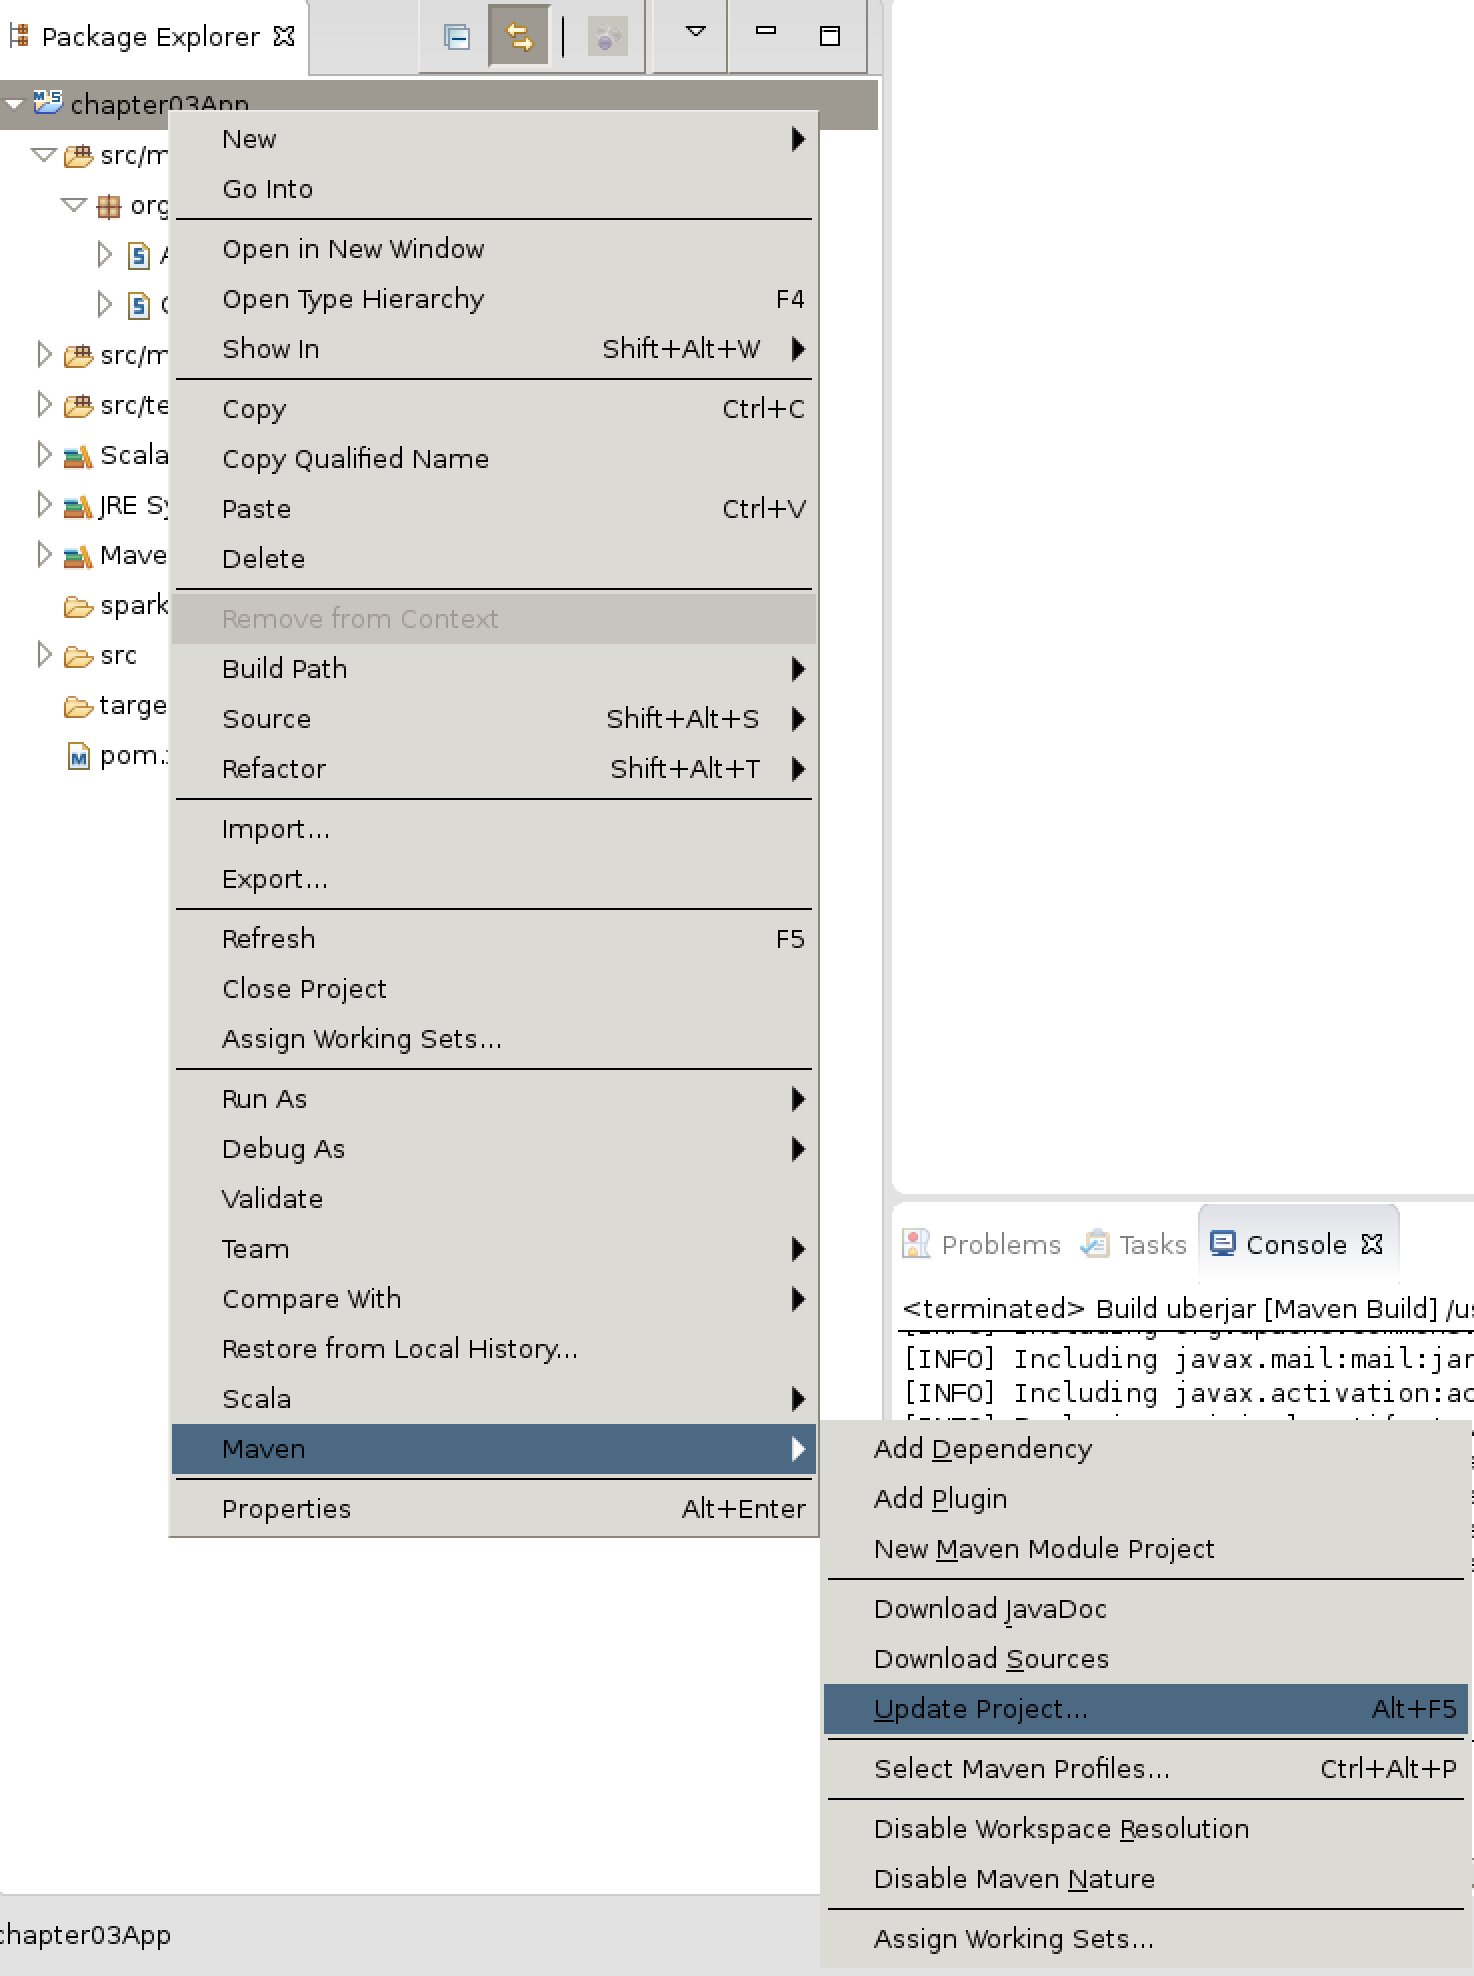1474x1976 pixels.
Task: Choose Export... from the menu
Action: 494,879
